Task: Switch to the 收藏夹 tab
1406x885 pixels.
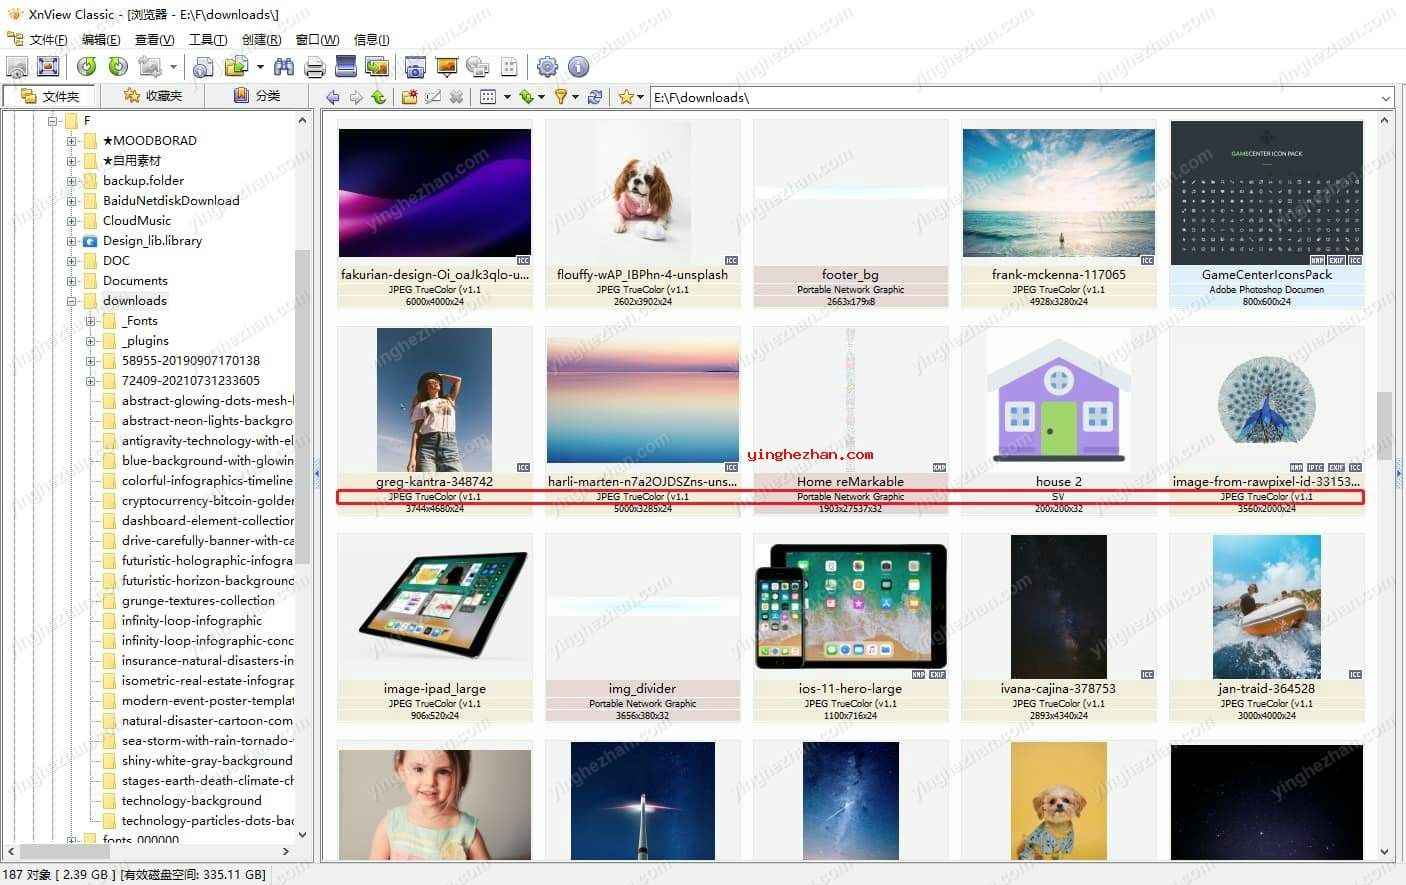Action: coord(153,96)
